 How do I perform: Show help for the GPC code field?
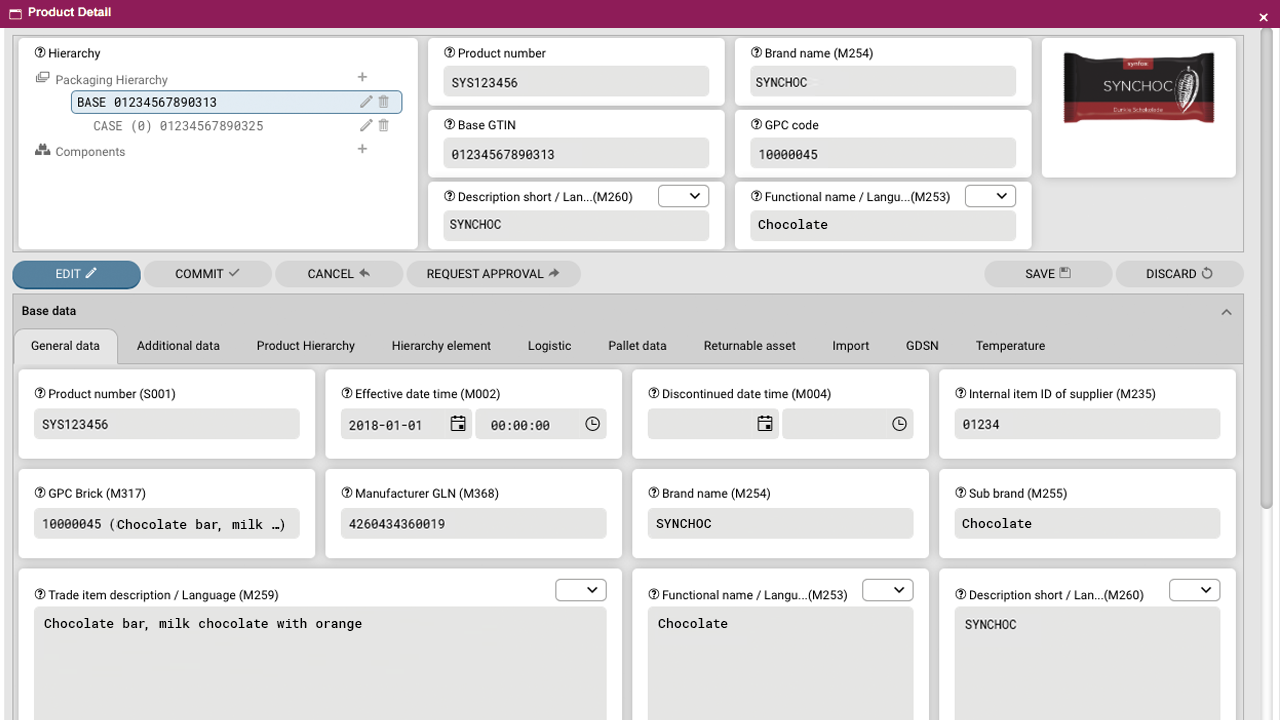757,125
